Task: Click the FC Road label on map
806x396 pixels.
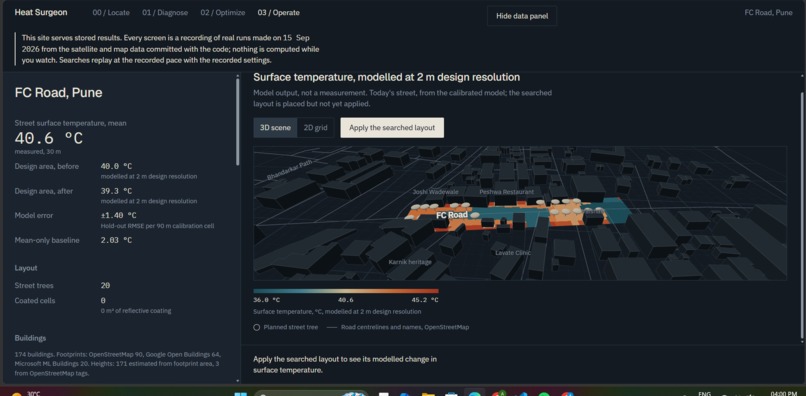Action: [451, 215]
